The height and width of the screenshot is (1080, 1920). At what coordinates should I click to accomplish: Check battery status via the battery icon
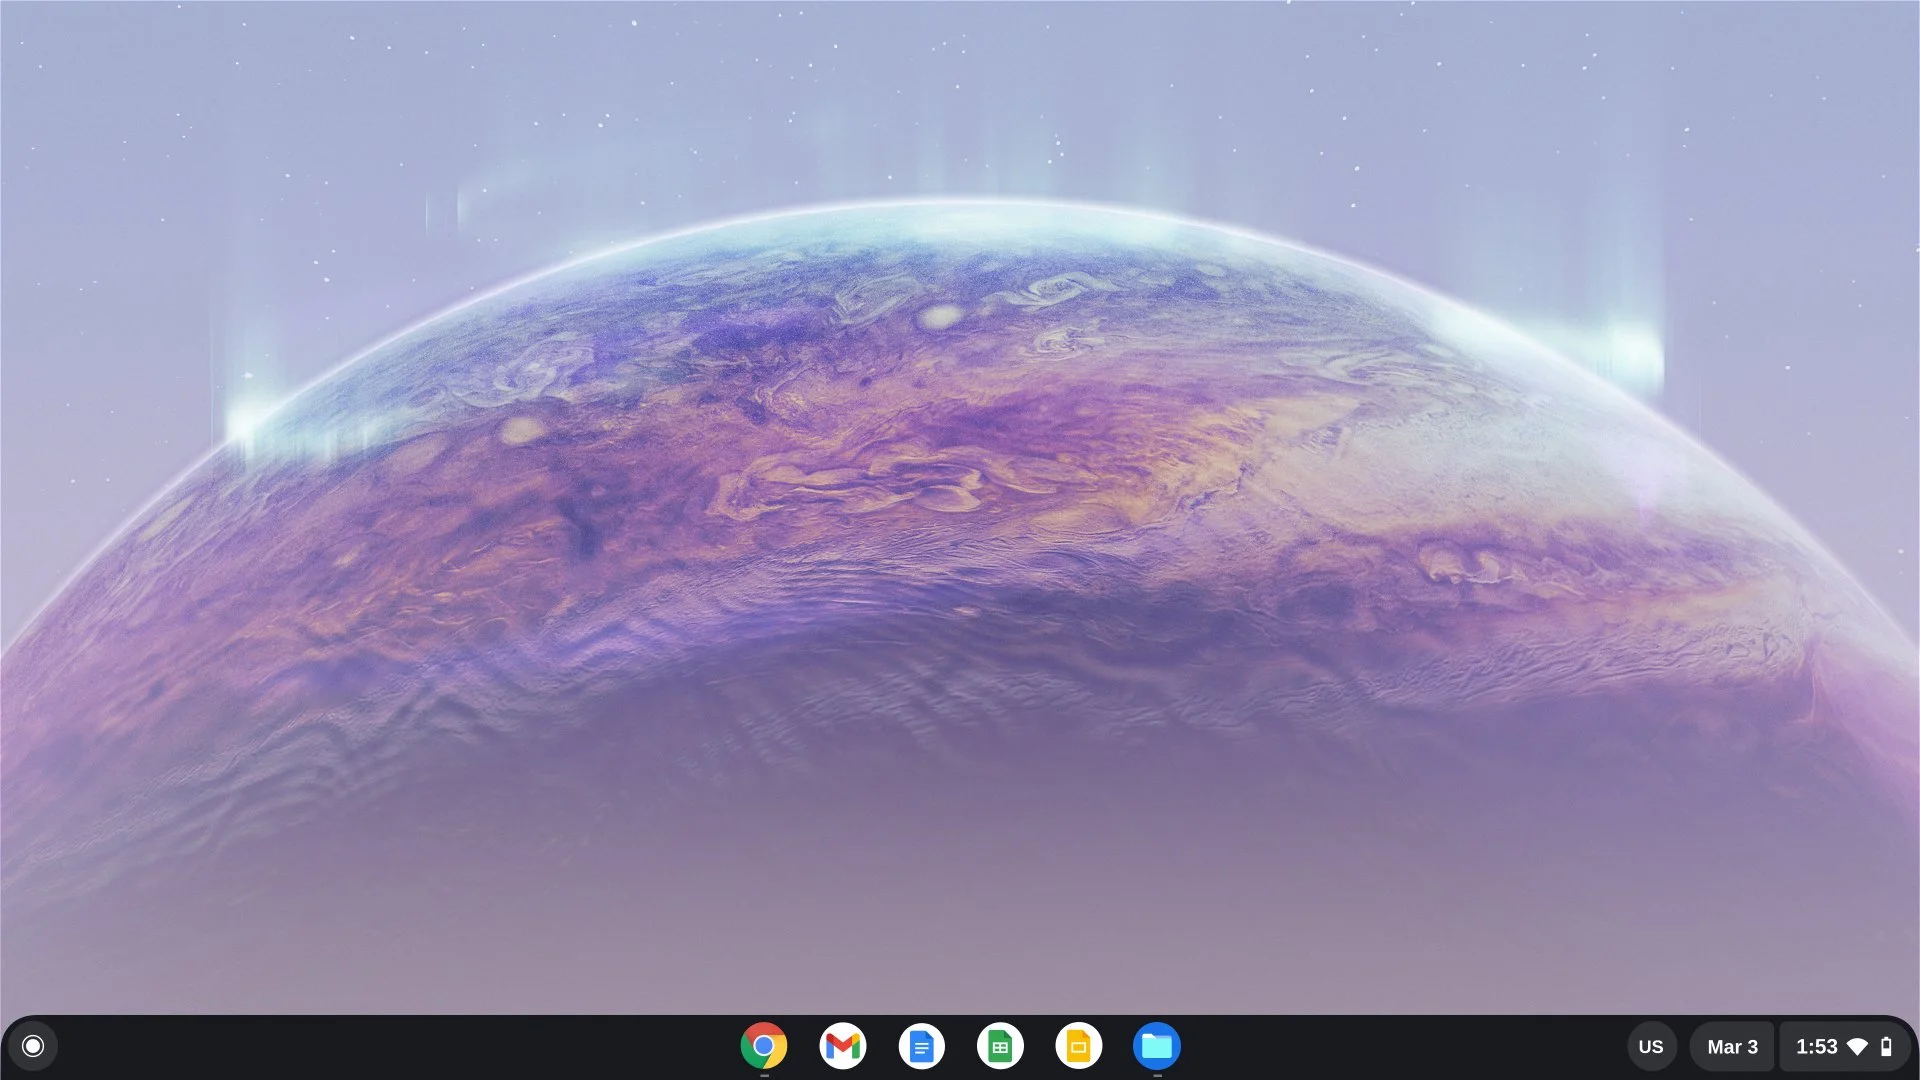coord(1887,1046)
